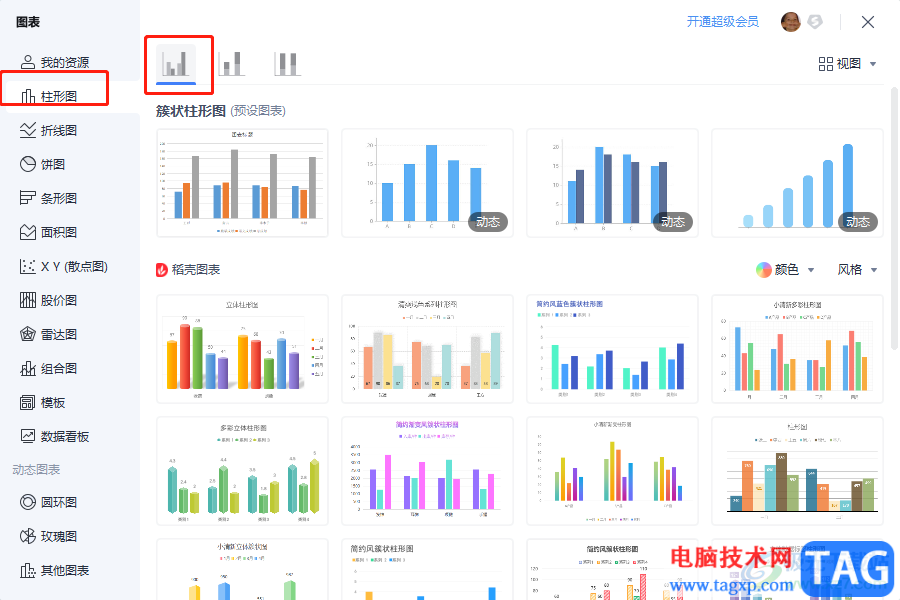Pick the two-series blue dynamic column chart

click(x=612, y=183)
